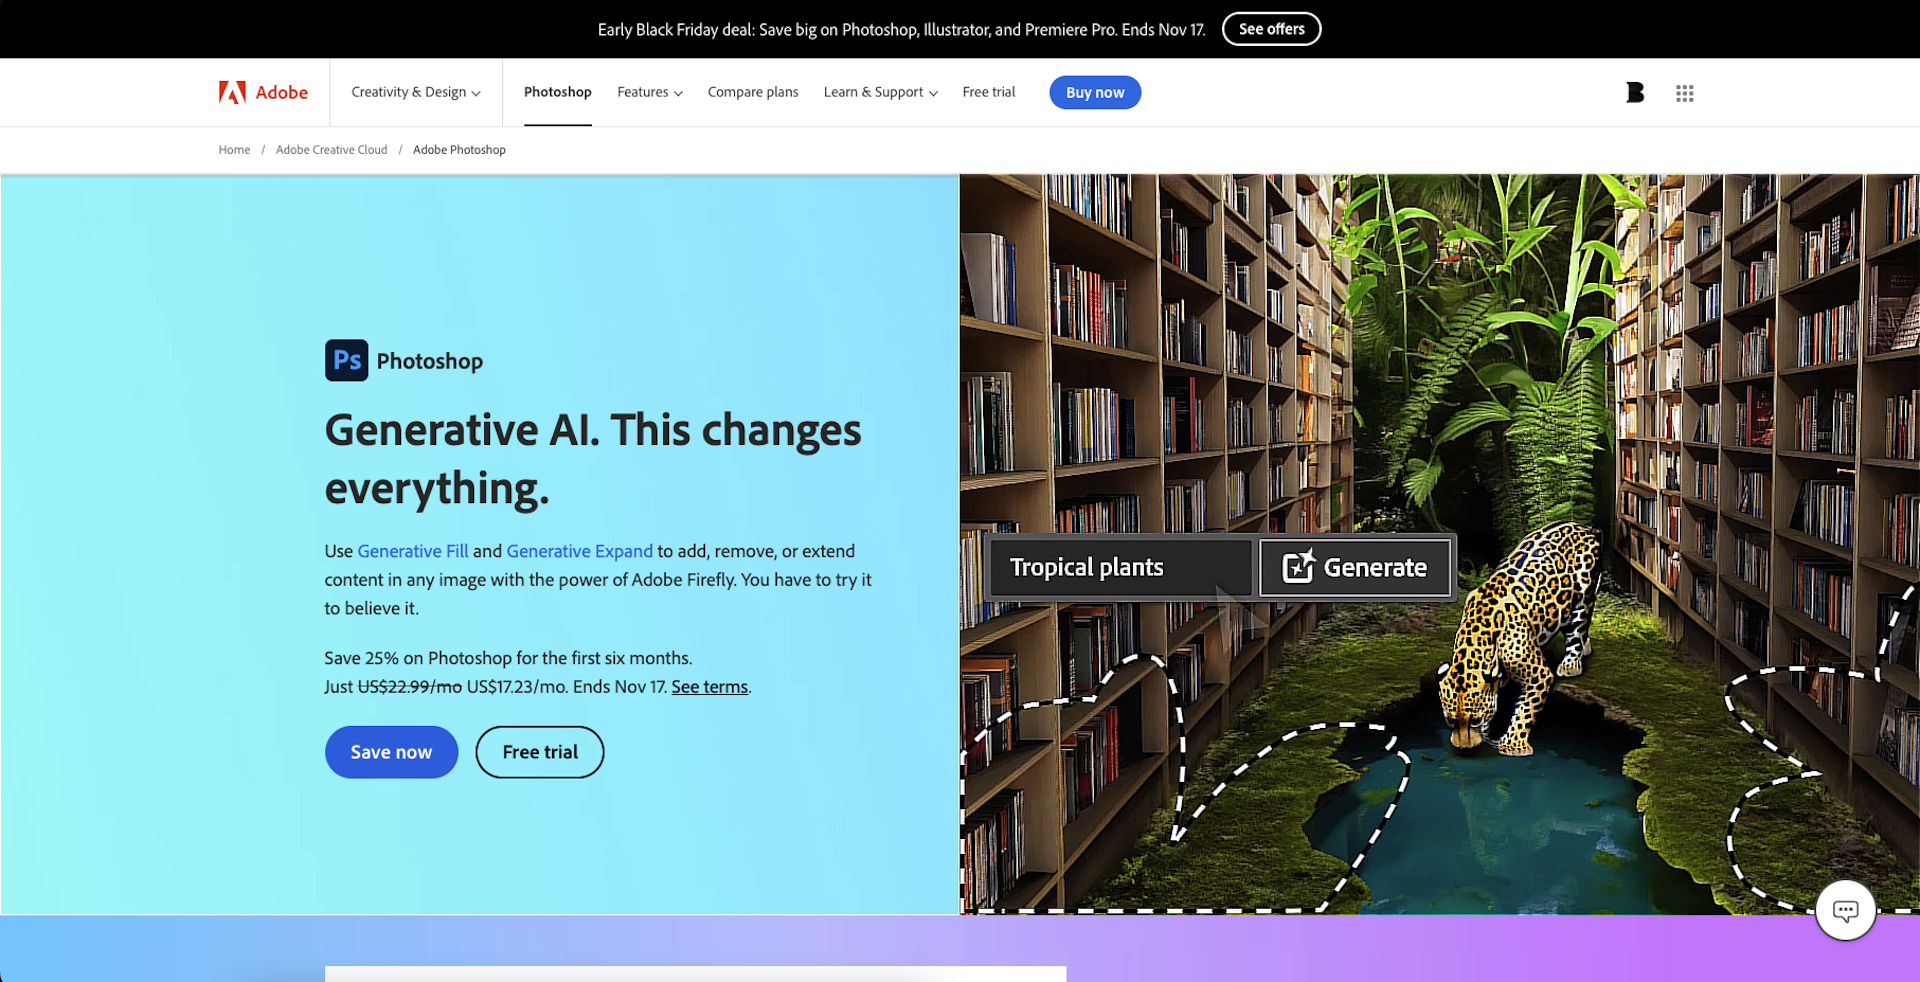Screen dimensions: 1920x982
Task: Open the chat support bubble
Action: point(1845,910)
